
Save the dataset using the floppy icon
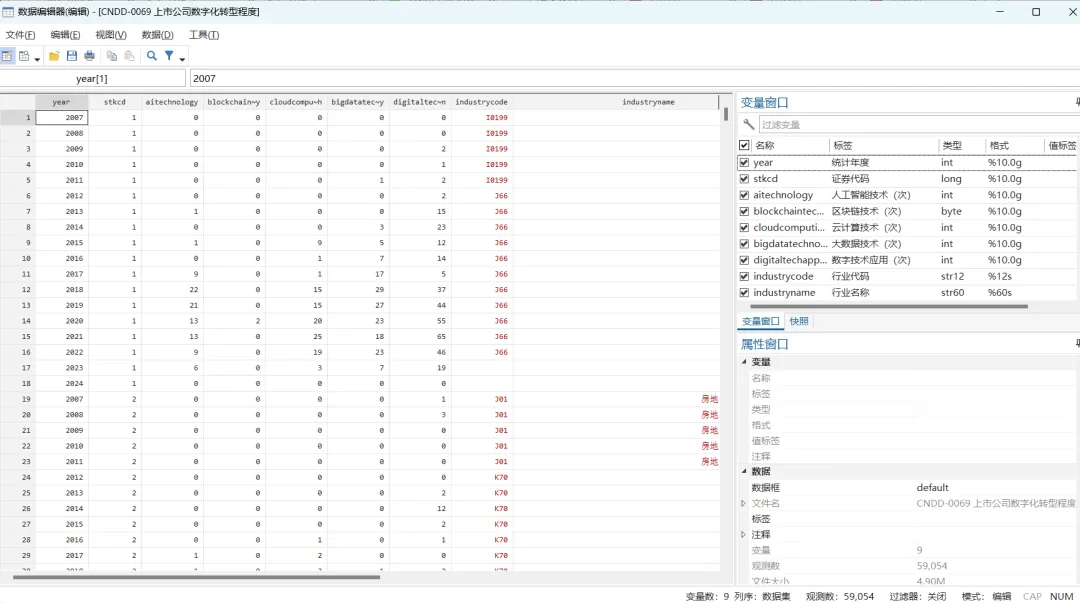72,57
